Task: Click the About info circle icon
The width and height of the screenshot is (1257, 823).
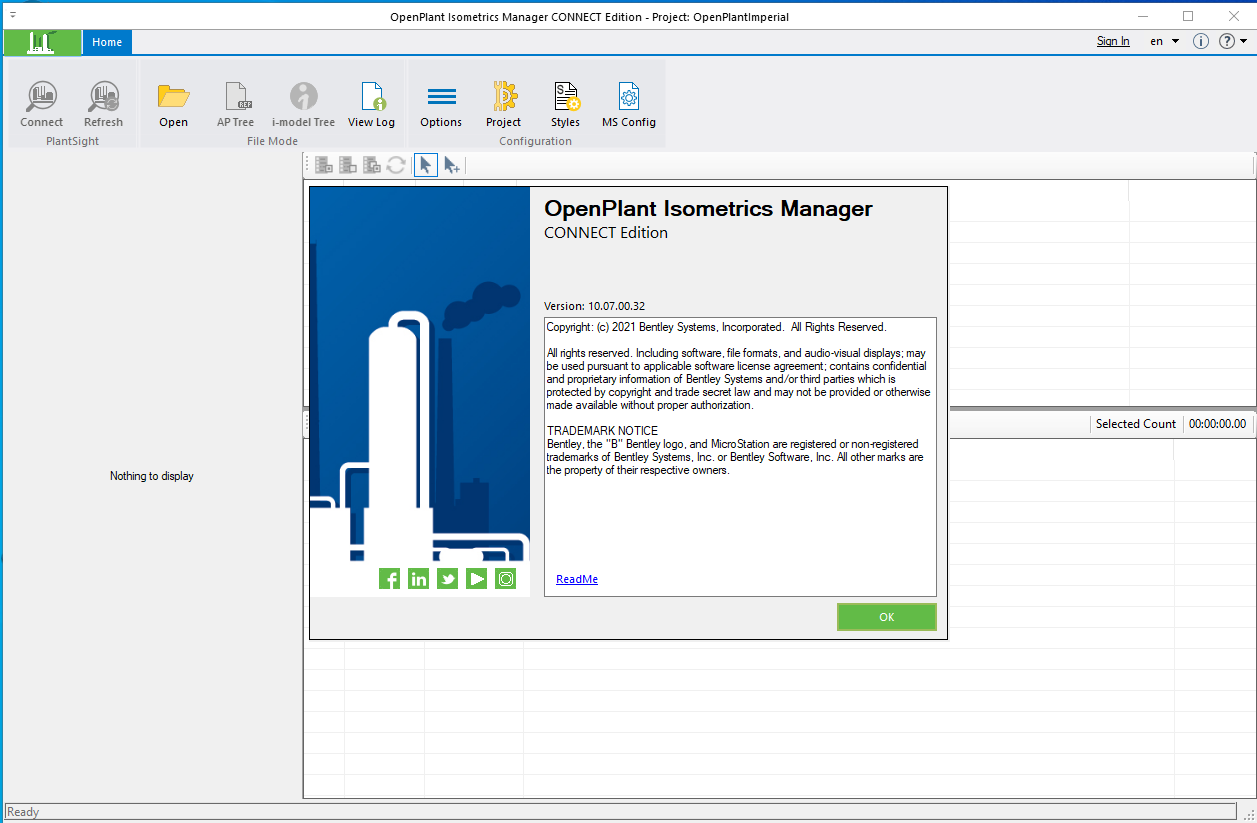Action: pyautogui.click(x=1201, y=41)
